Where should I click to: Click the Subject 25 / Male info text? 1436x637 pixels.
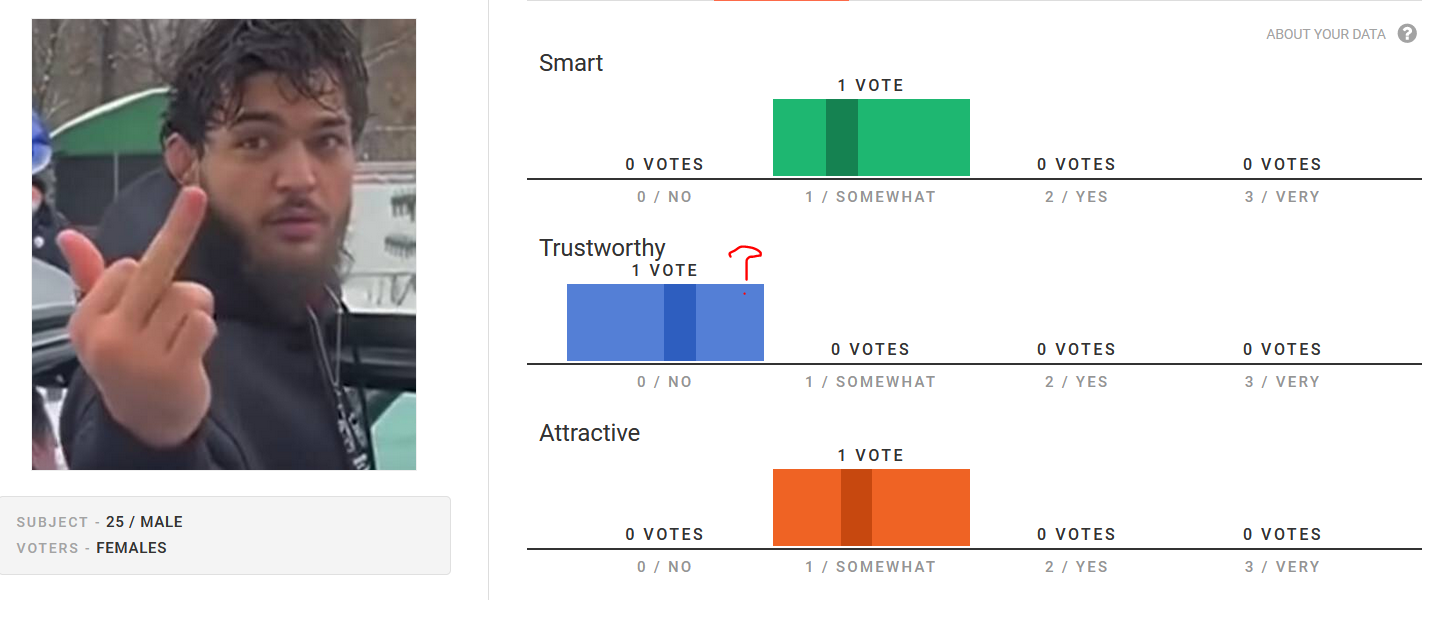point(100,522)
